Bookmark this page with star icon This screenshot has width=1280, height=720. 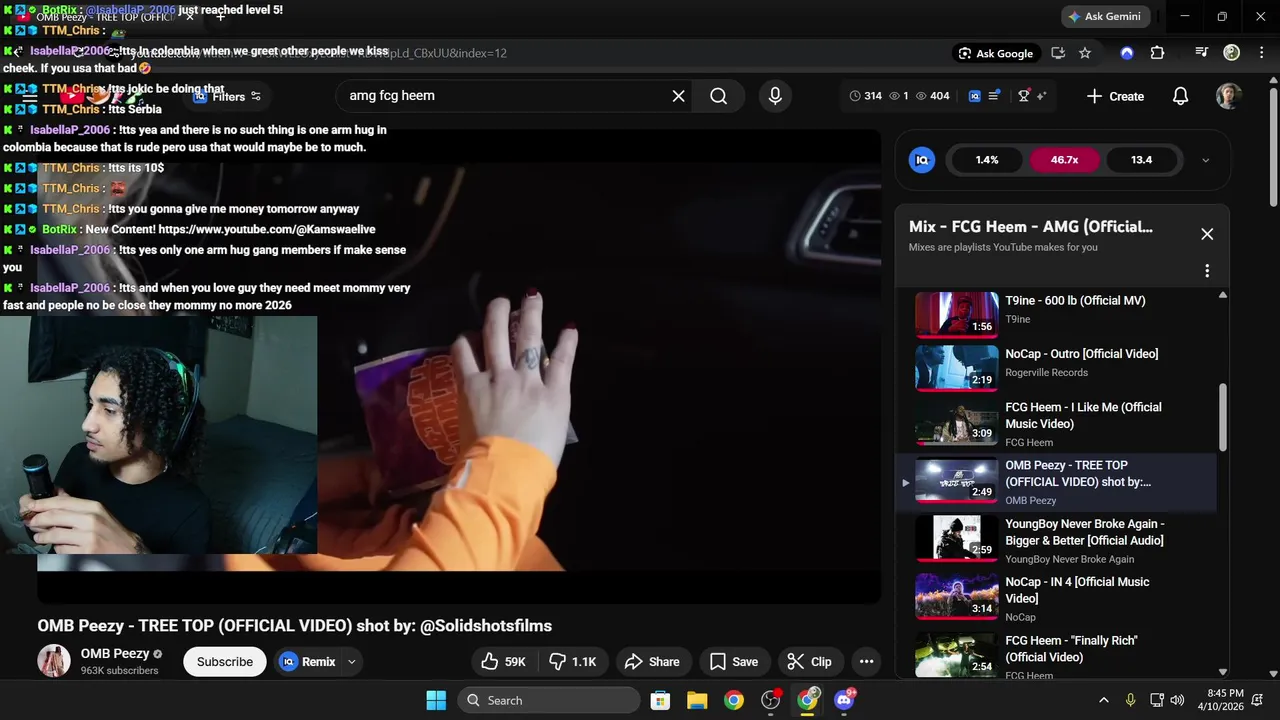click(1085, 53)
